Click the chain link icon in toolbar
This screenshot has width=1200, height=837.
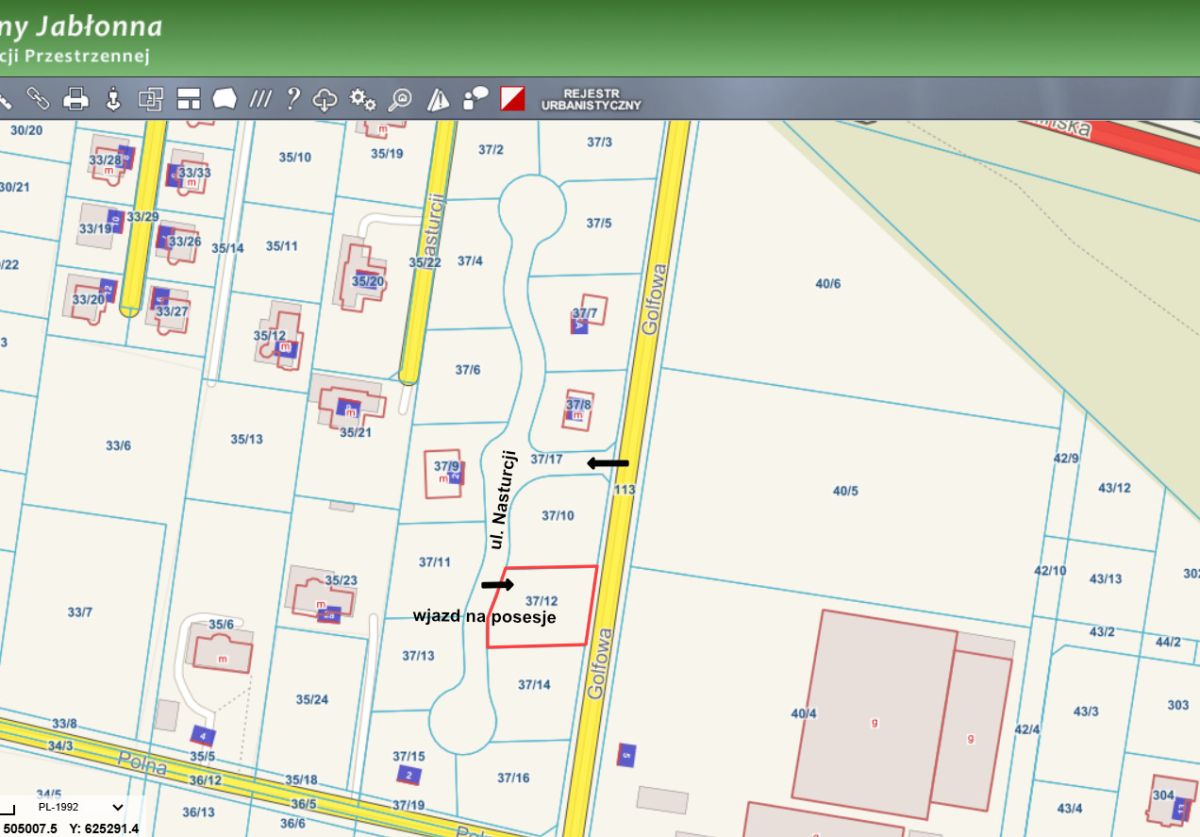pyautogui.click(x=37, y=98)
